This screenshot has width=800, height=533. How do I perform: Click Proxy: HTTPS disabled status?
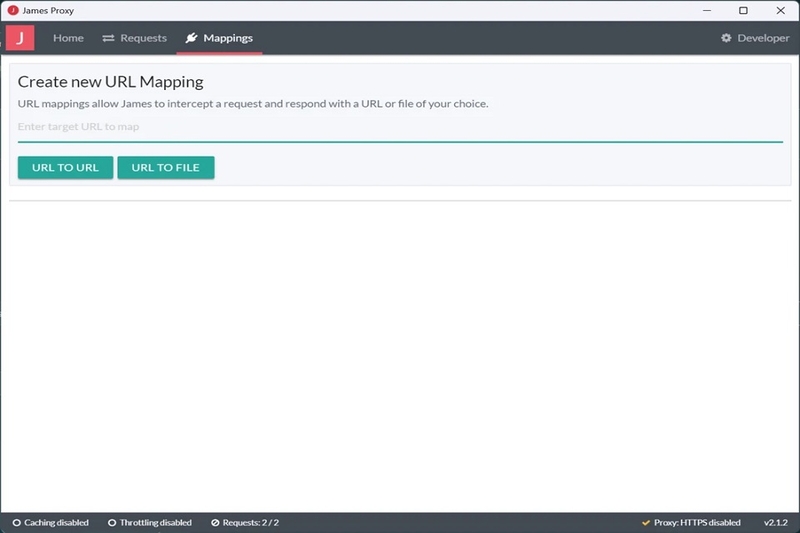click(691, 522)
